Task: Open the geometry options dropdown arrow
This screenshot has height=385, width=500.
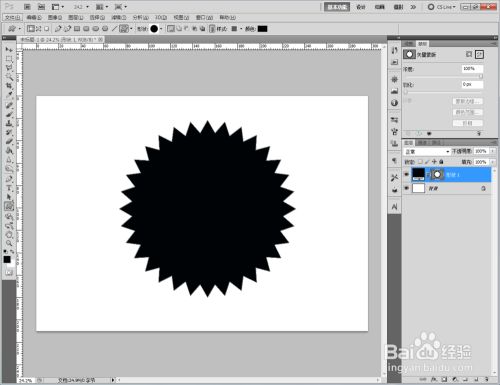Action: pyautogui.click(x=131, y=29)
